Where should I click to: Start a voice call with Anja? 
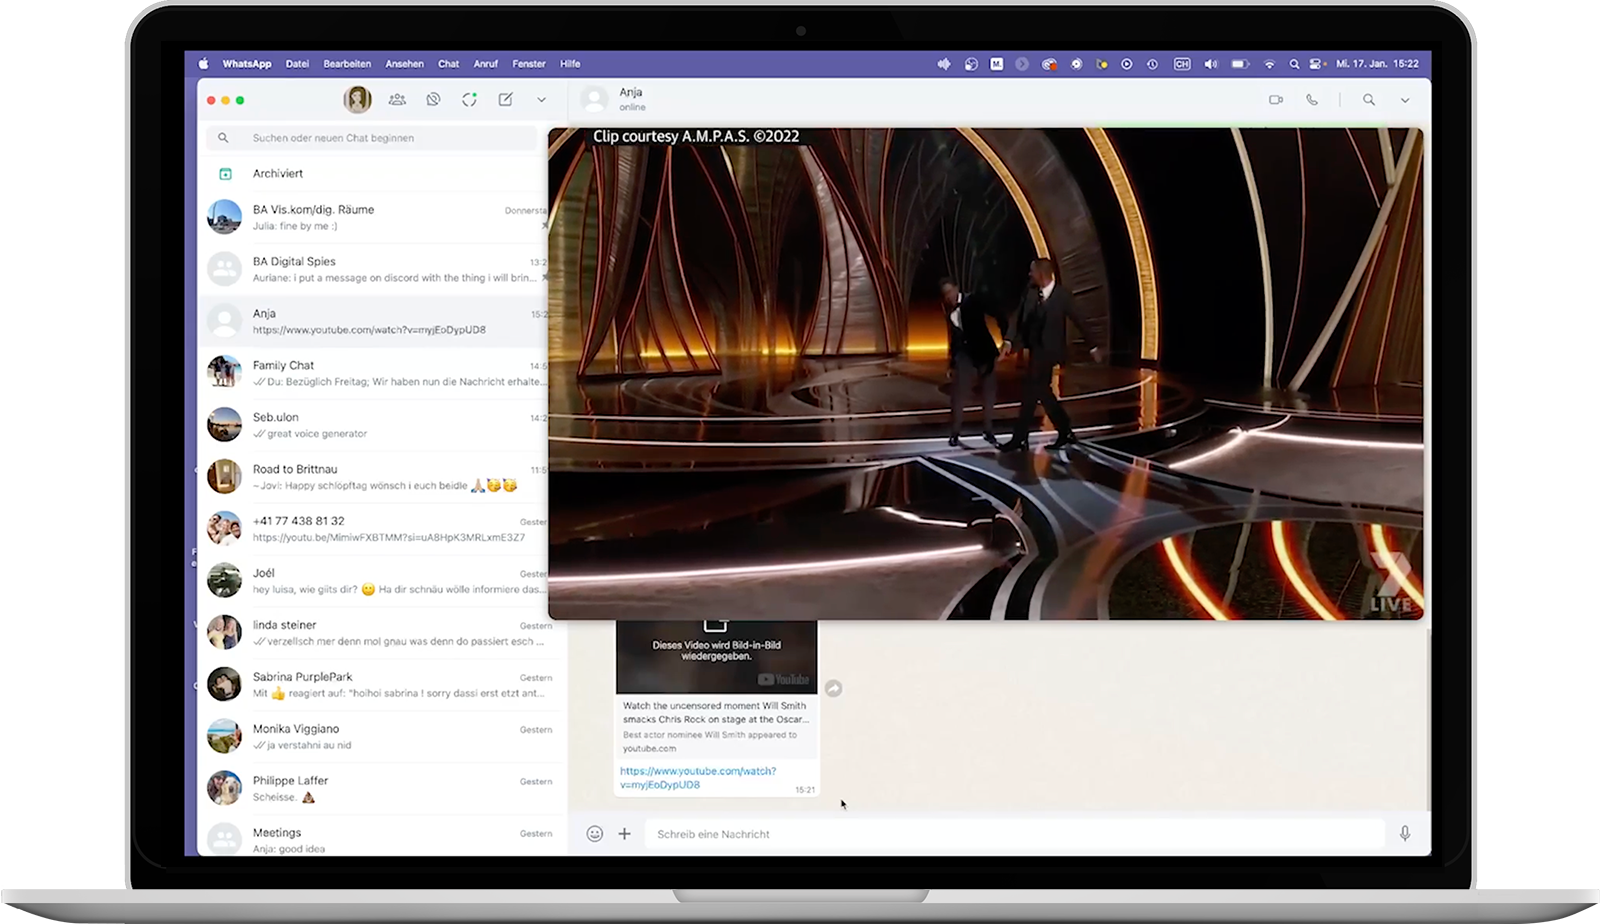click(x=1312, y=100)
